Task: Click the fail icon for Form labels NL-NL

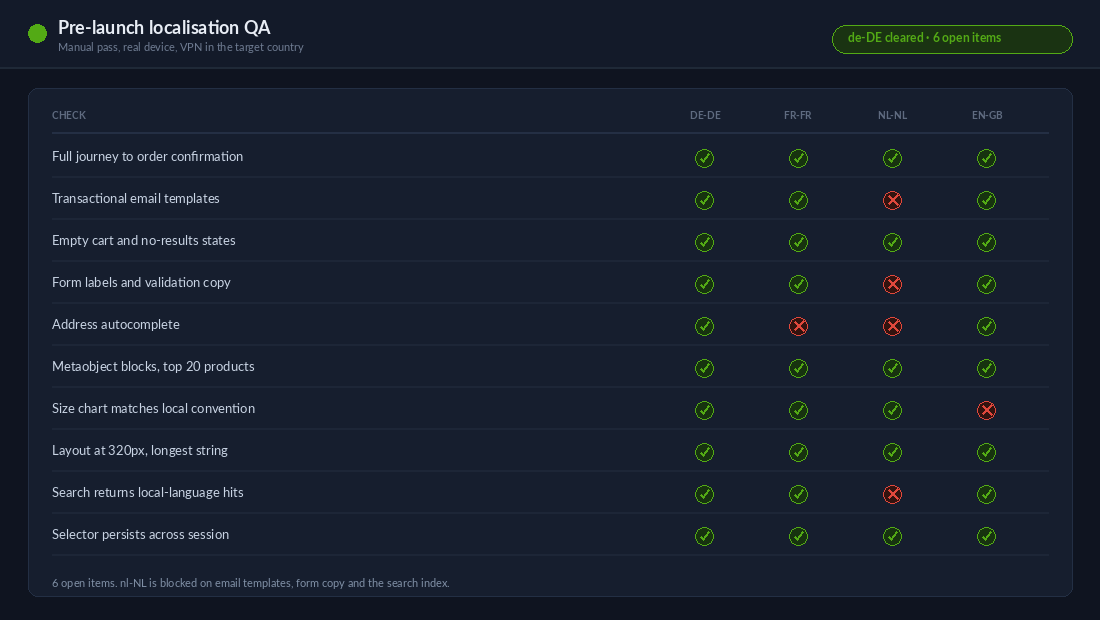Action: pos(892,285)
